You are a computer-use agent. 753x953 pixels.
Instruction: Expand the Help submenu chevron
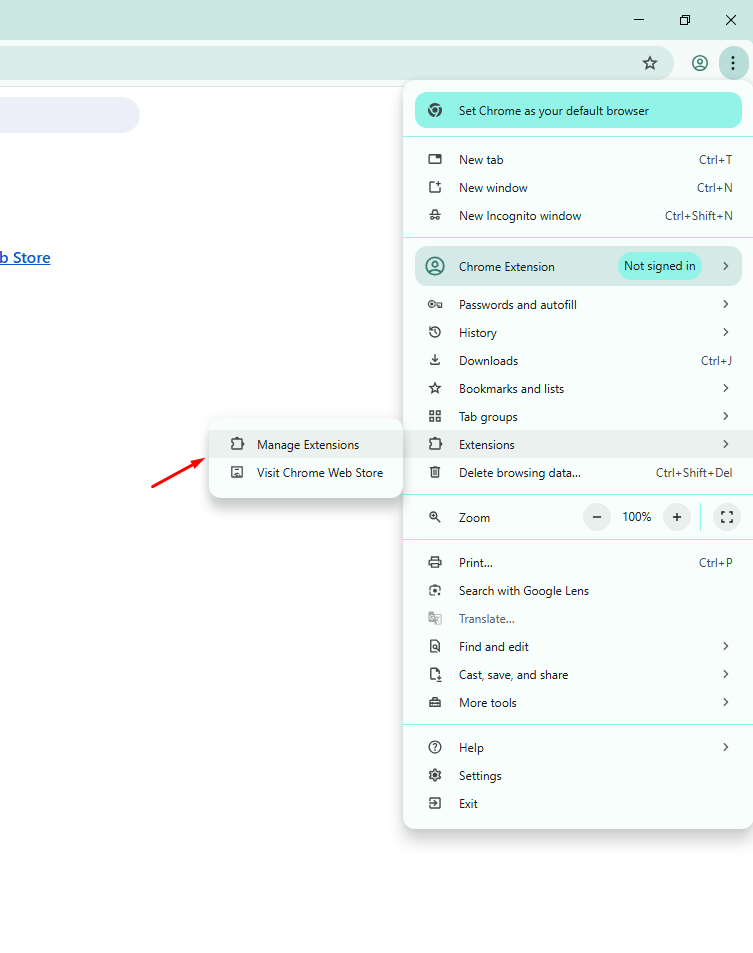(x=726, y=747)
